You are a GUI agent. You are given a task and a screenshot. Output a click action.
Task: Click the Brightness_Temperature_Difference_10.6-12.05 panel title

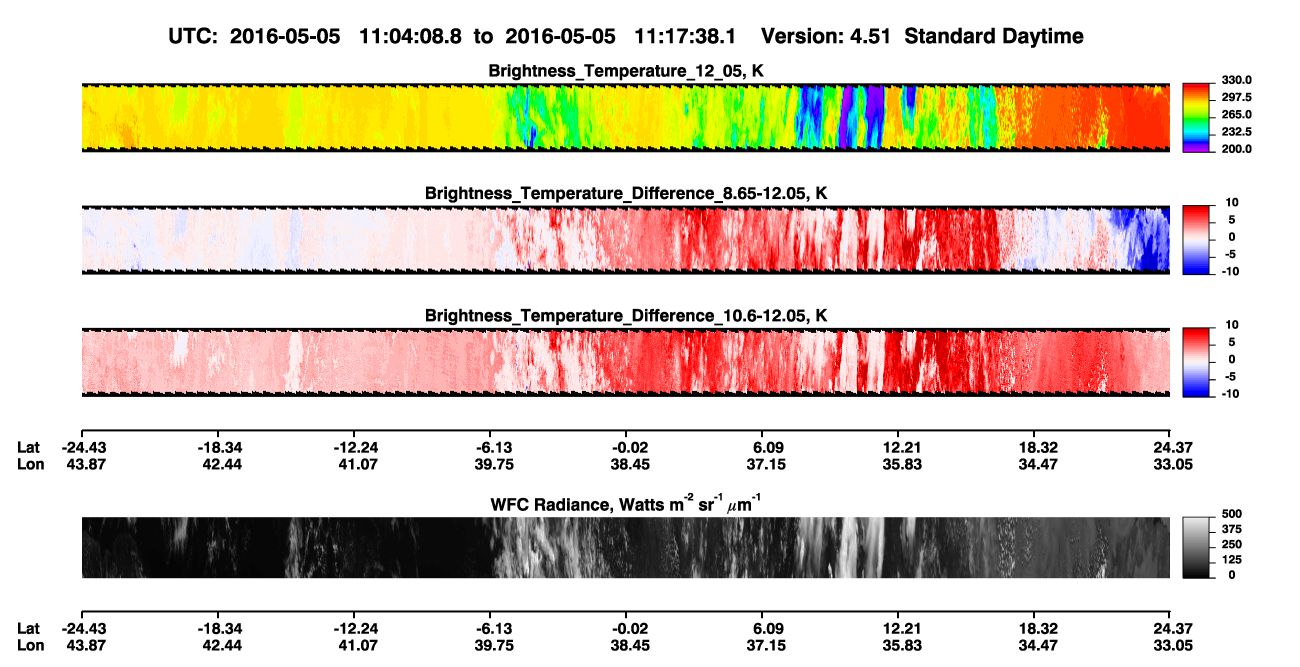pos(626,316)
